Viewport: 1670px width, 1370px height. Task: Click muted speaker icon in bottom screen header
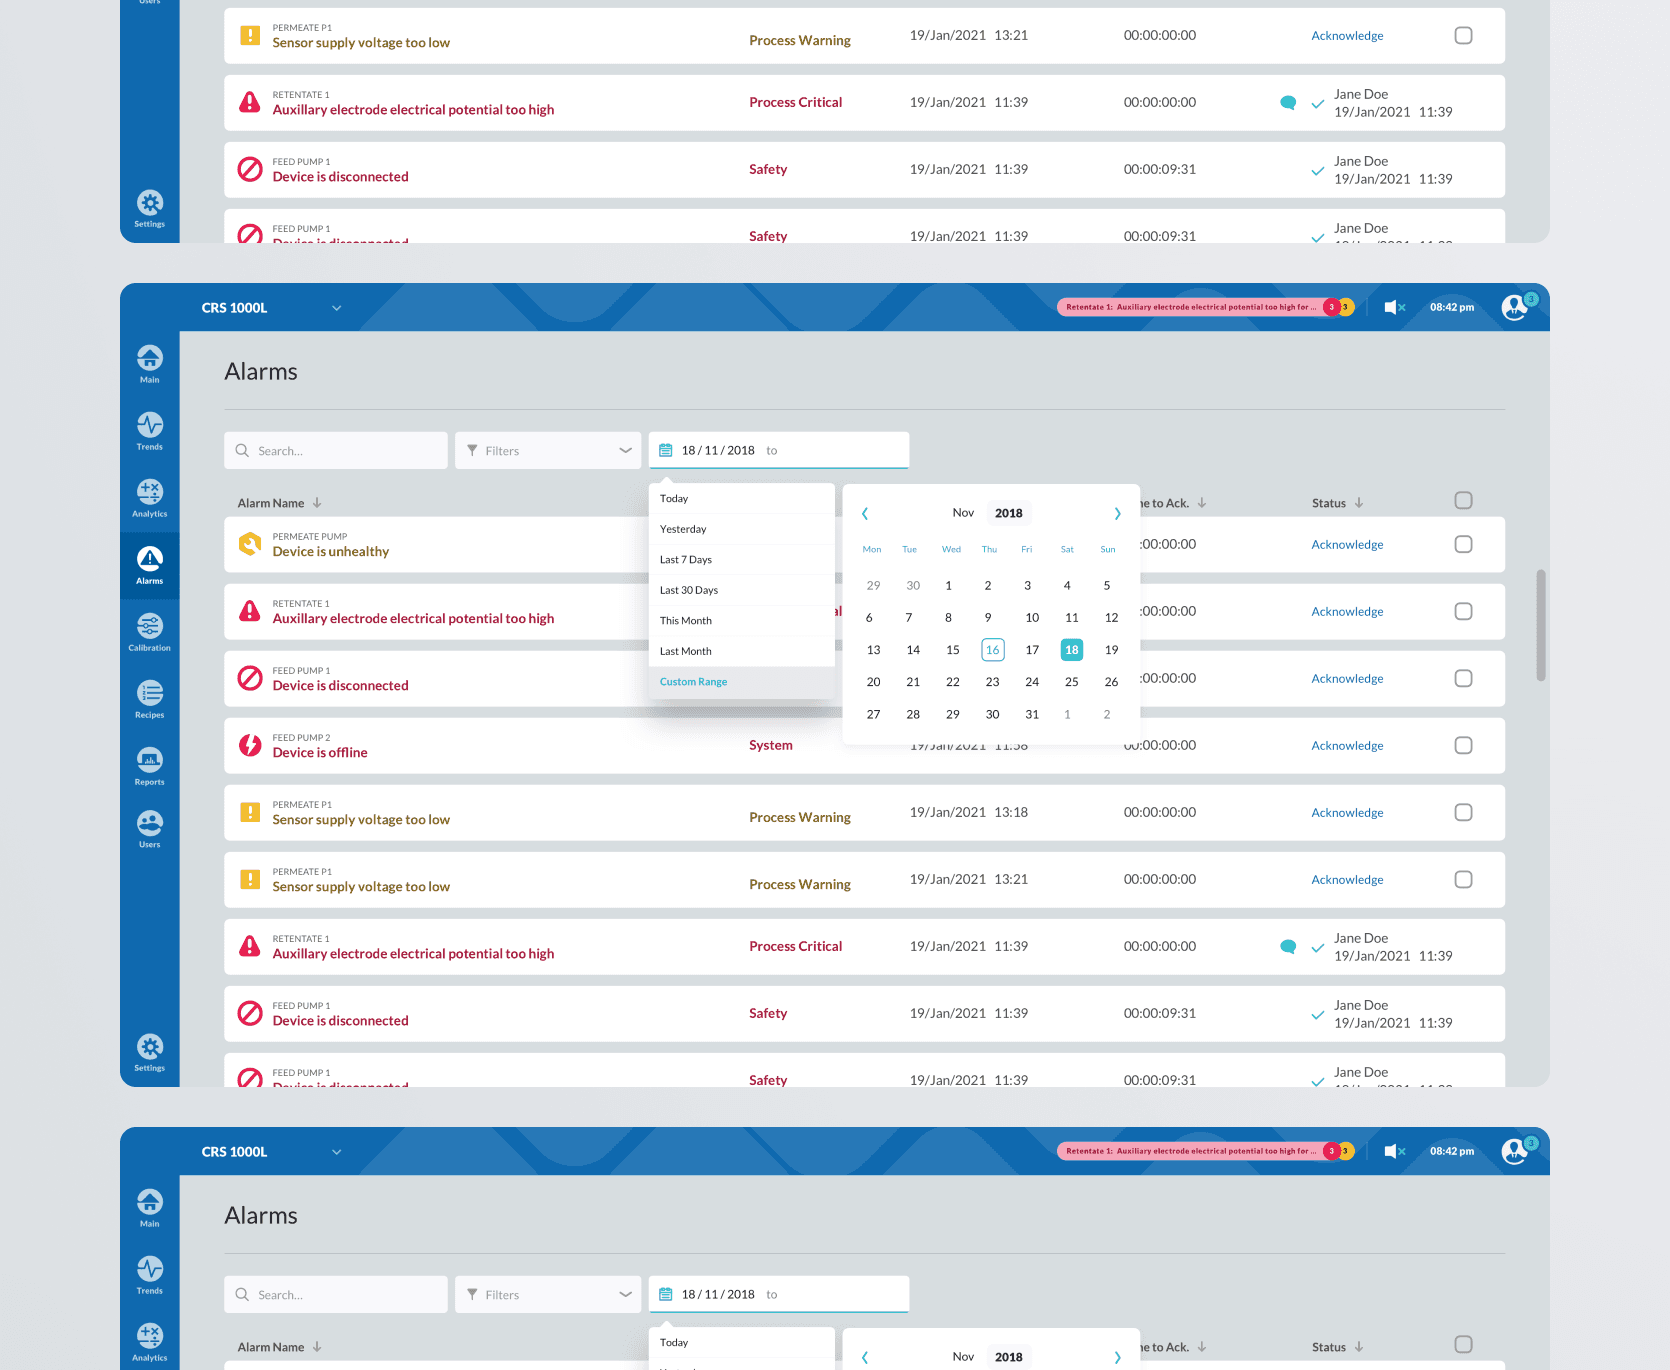[1395, 1151]
